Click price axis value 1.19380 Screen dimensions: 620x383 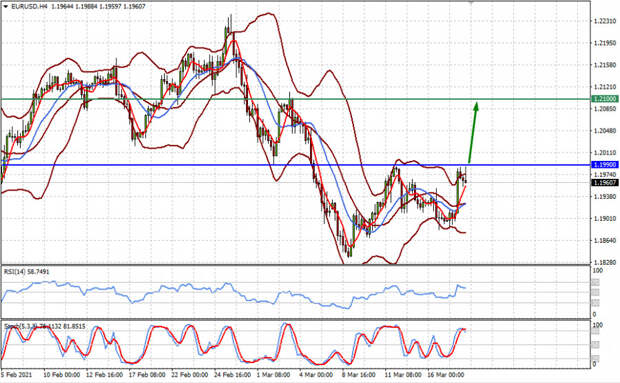pyautogui.click(x=605, y=196)
